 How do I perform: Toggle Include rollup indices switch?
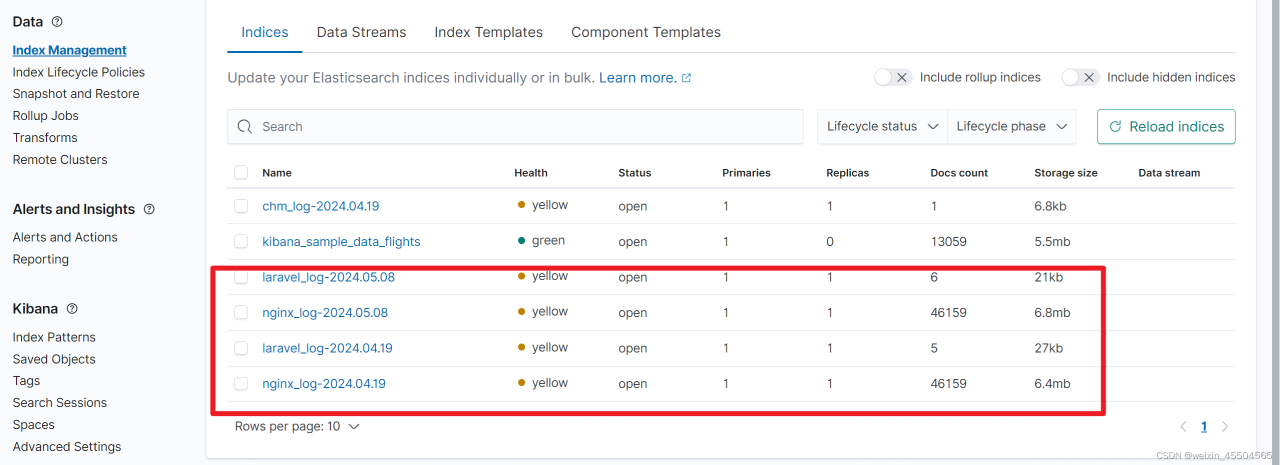pos(892,77)
